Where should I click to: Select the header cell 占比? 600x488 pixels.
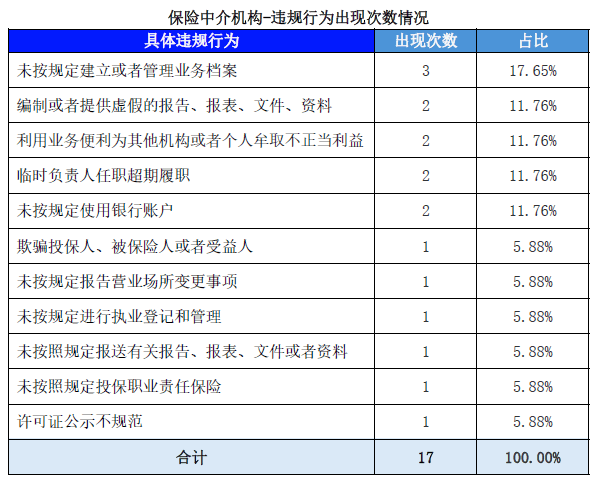pyautogui.click(x=533, y=41)
